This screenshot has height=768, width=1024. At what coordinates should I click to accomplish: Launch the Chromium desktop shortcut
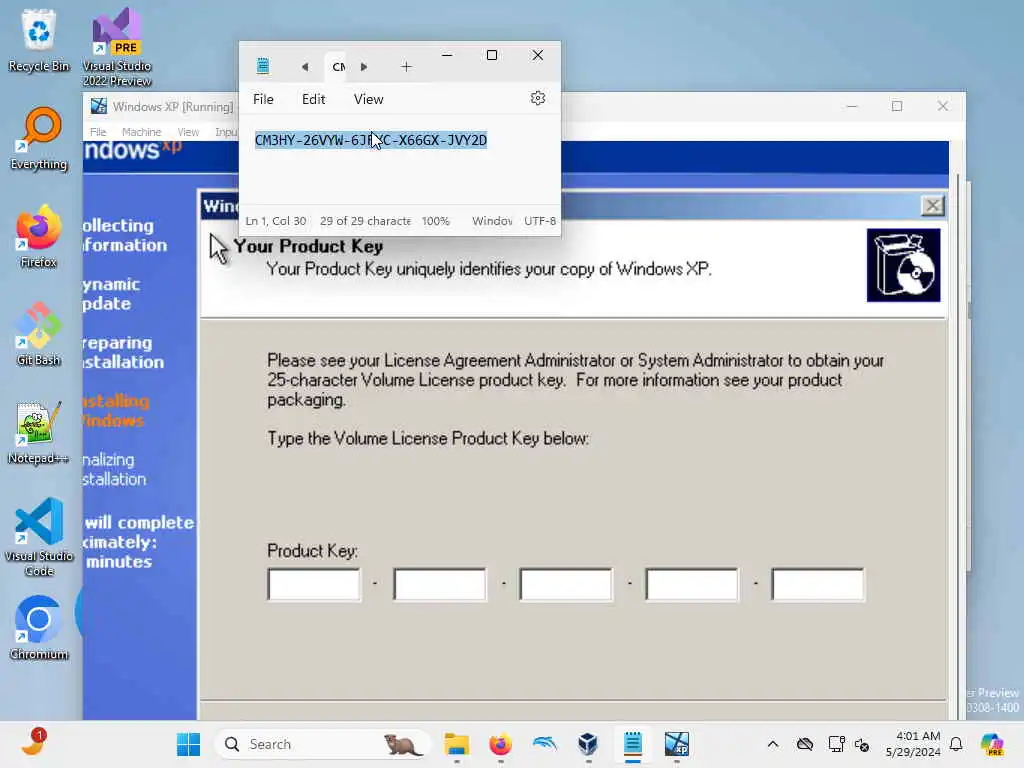[x=39, y=628]
